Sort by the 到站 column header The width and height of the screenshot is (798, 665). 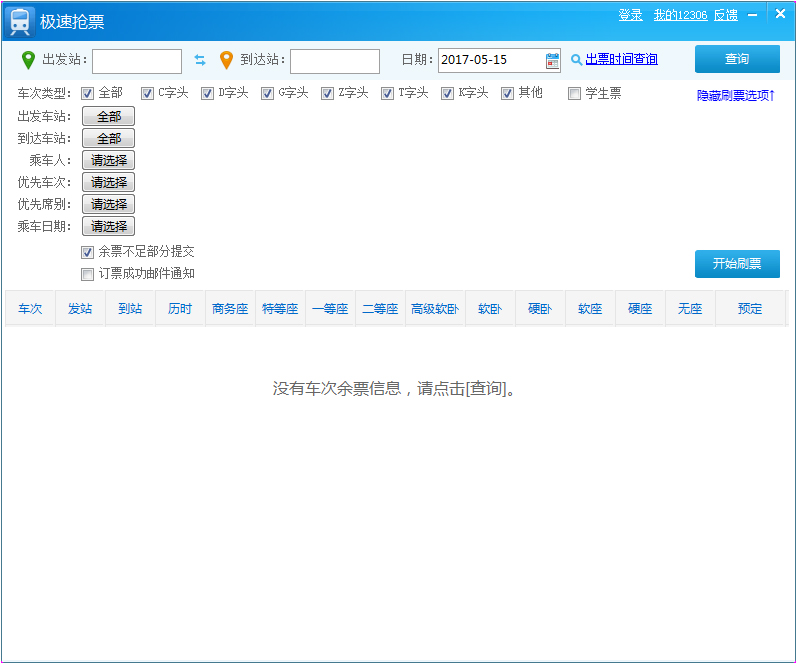point(130,309)
